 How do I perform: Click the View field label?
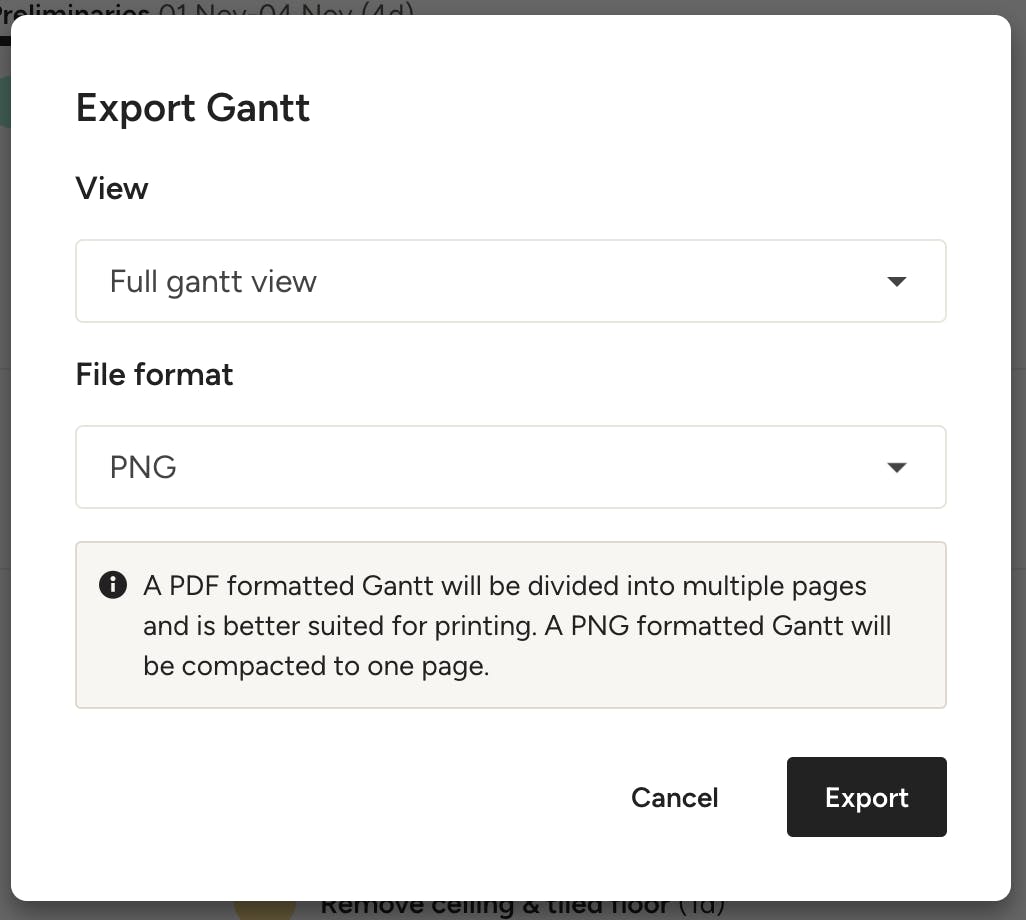pos(112,189)
